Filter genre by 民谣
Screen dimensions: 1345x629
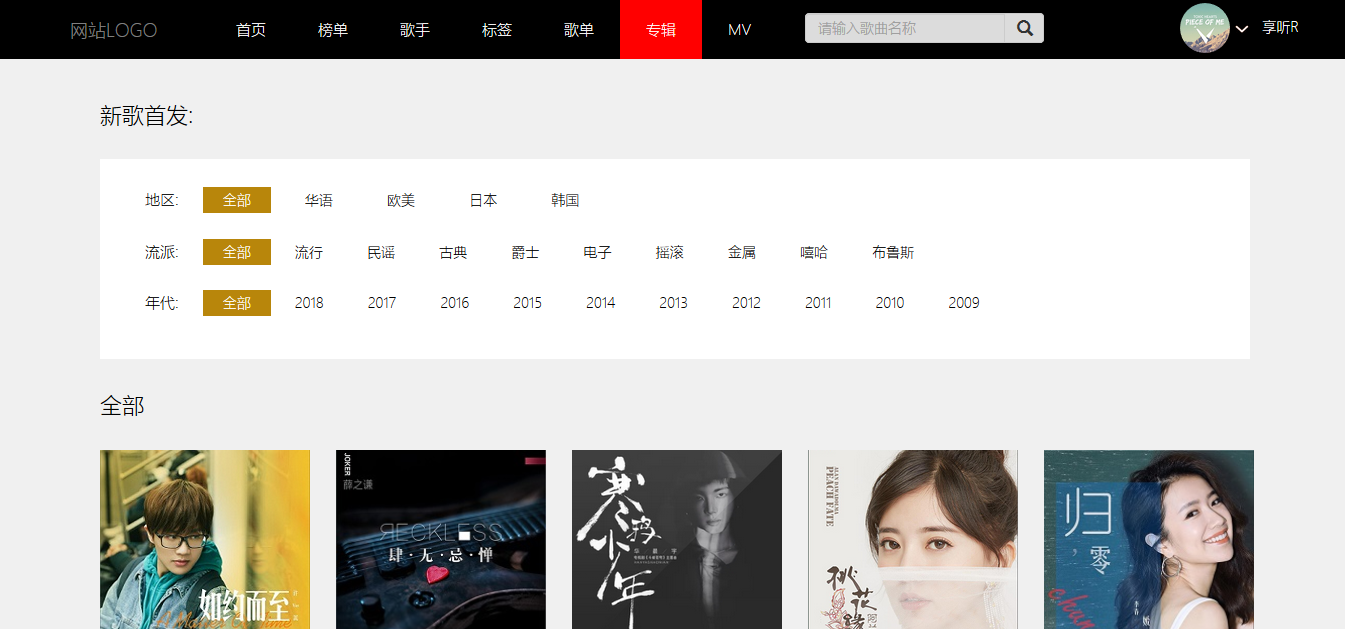pyautogui.click(x=381, y=252)
